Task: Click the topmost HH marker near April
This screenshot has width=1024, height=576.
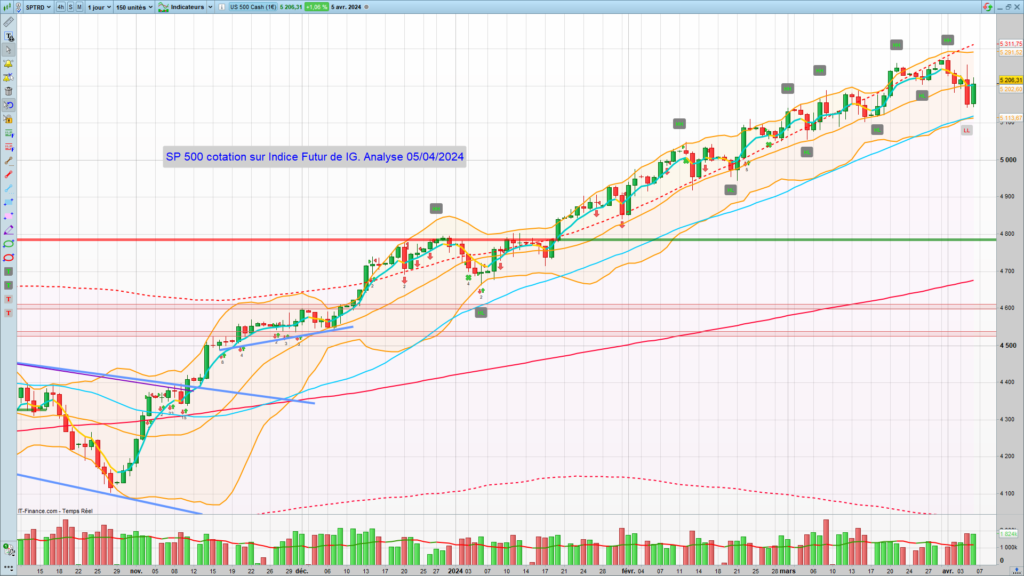Action: click(948, 40)
